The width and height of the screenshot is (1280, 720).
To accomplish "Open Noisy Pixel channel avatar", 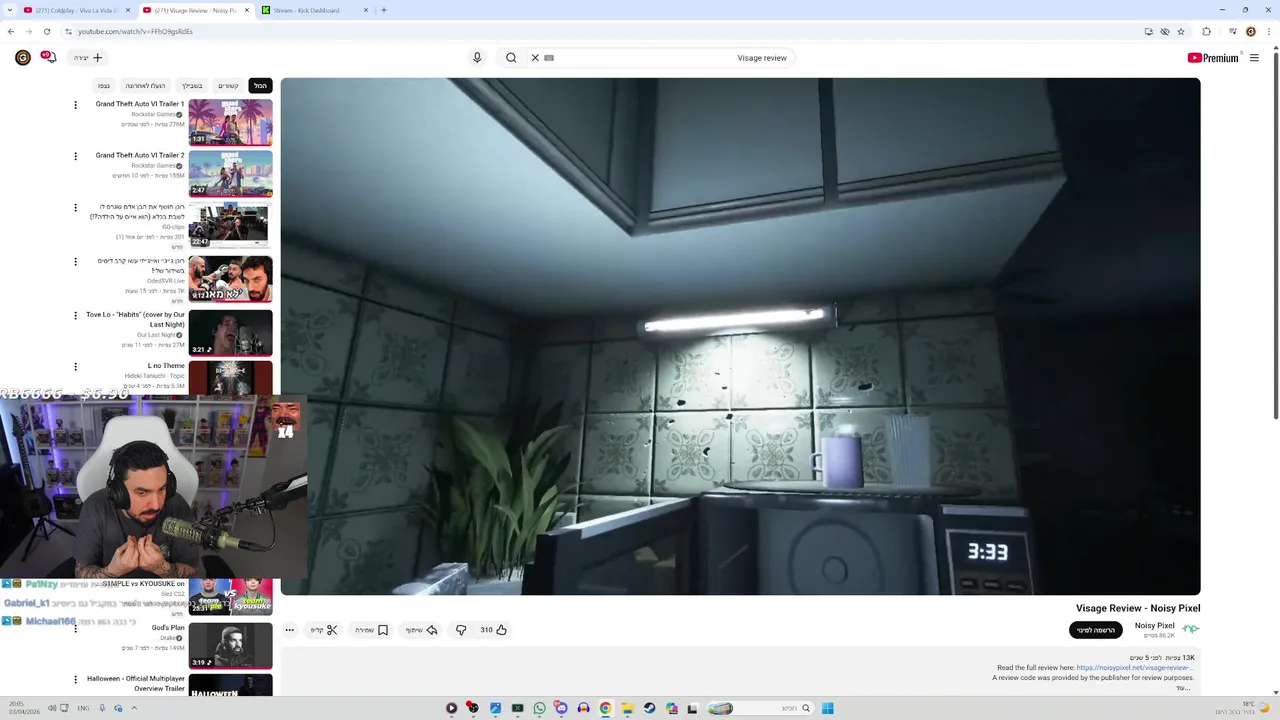I will (1190, 629).
